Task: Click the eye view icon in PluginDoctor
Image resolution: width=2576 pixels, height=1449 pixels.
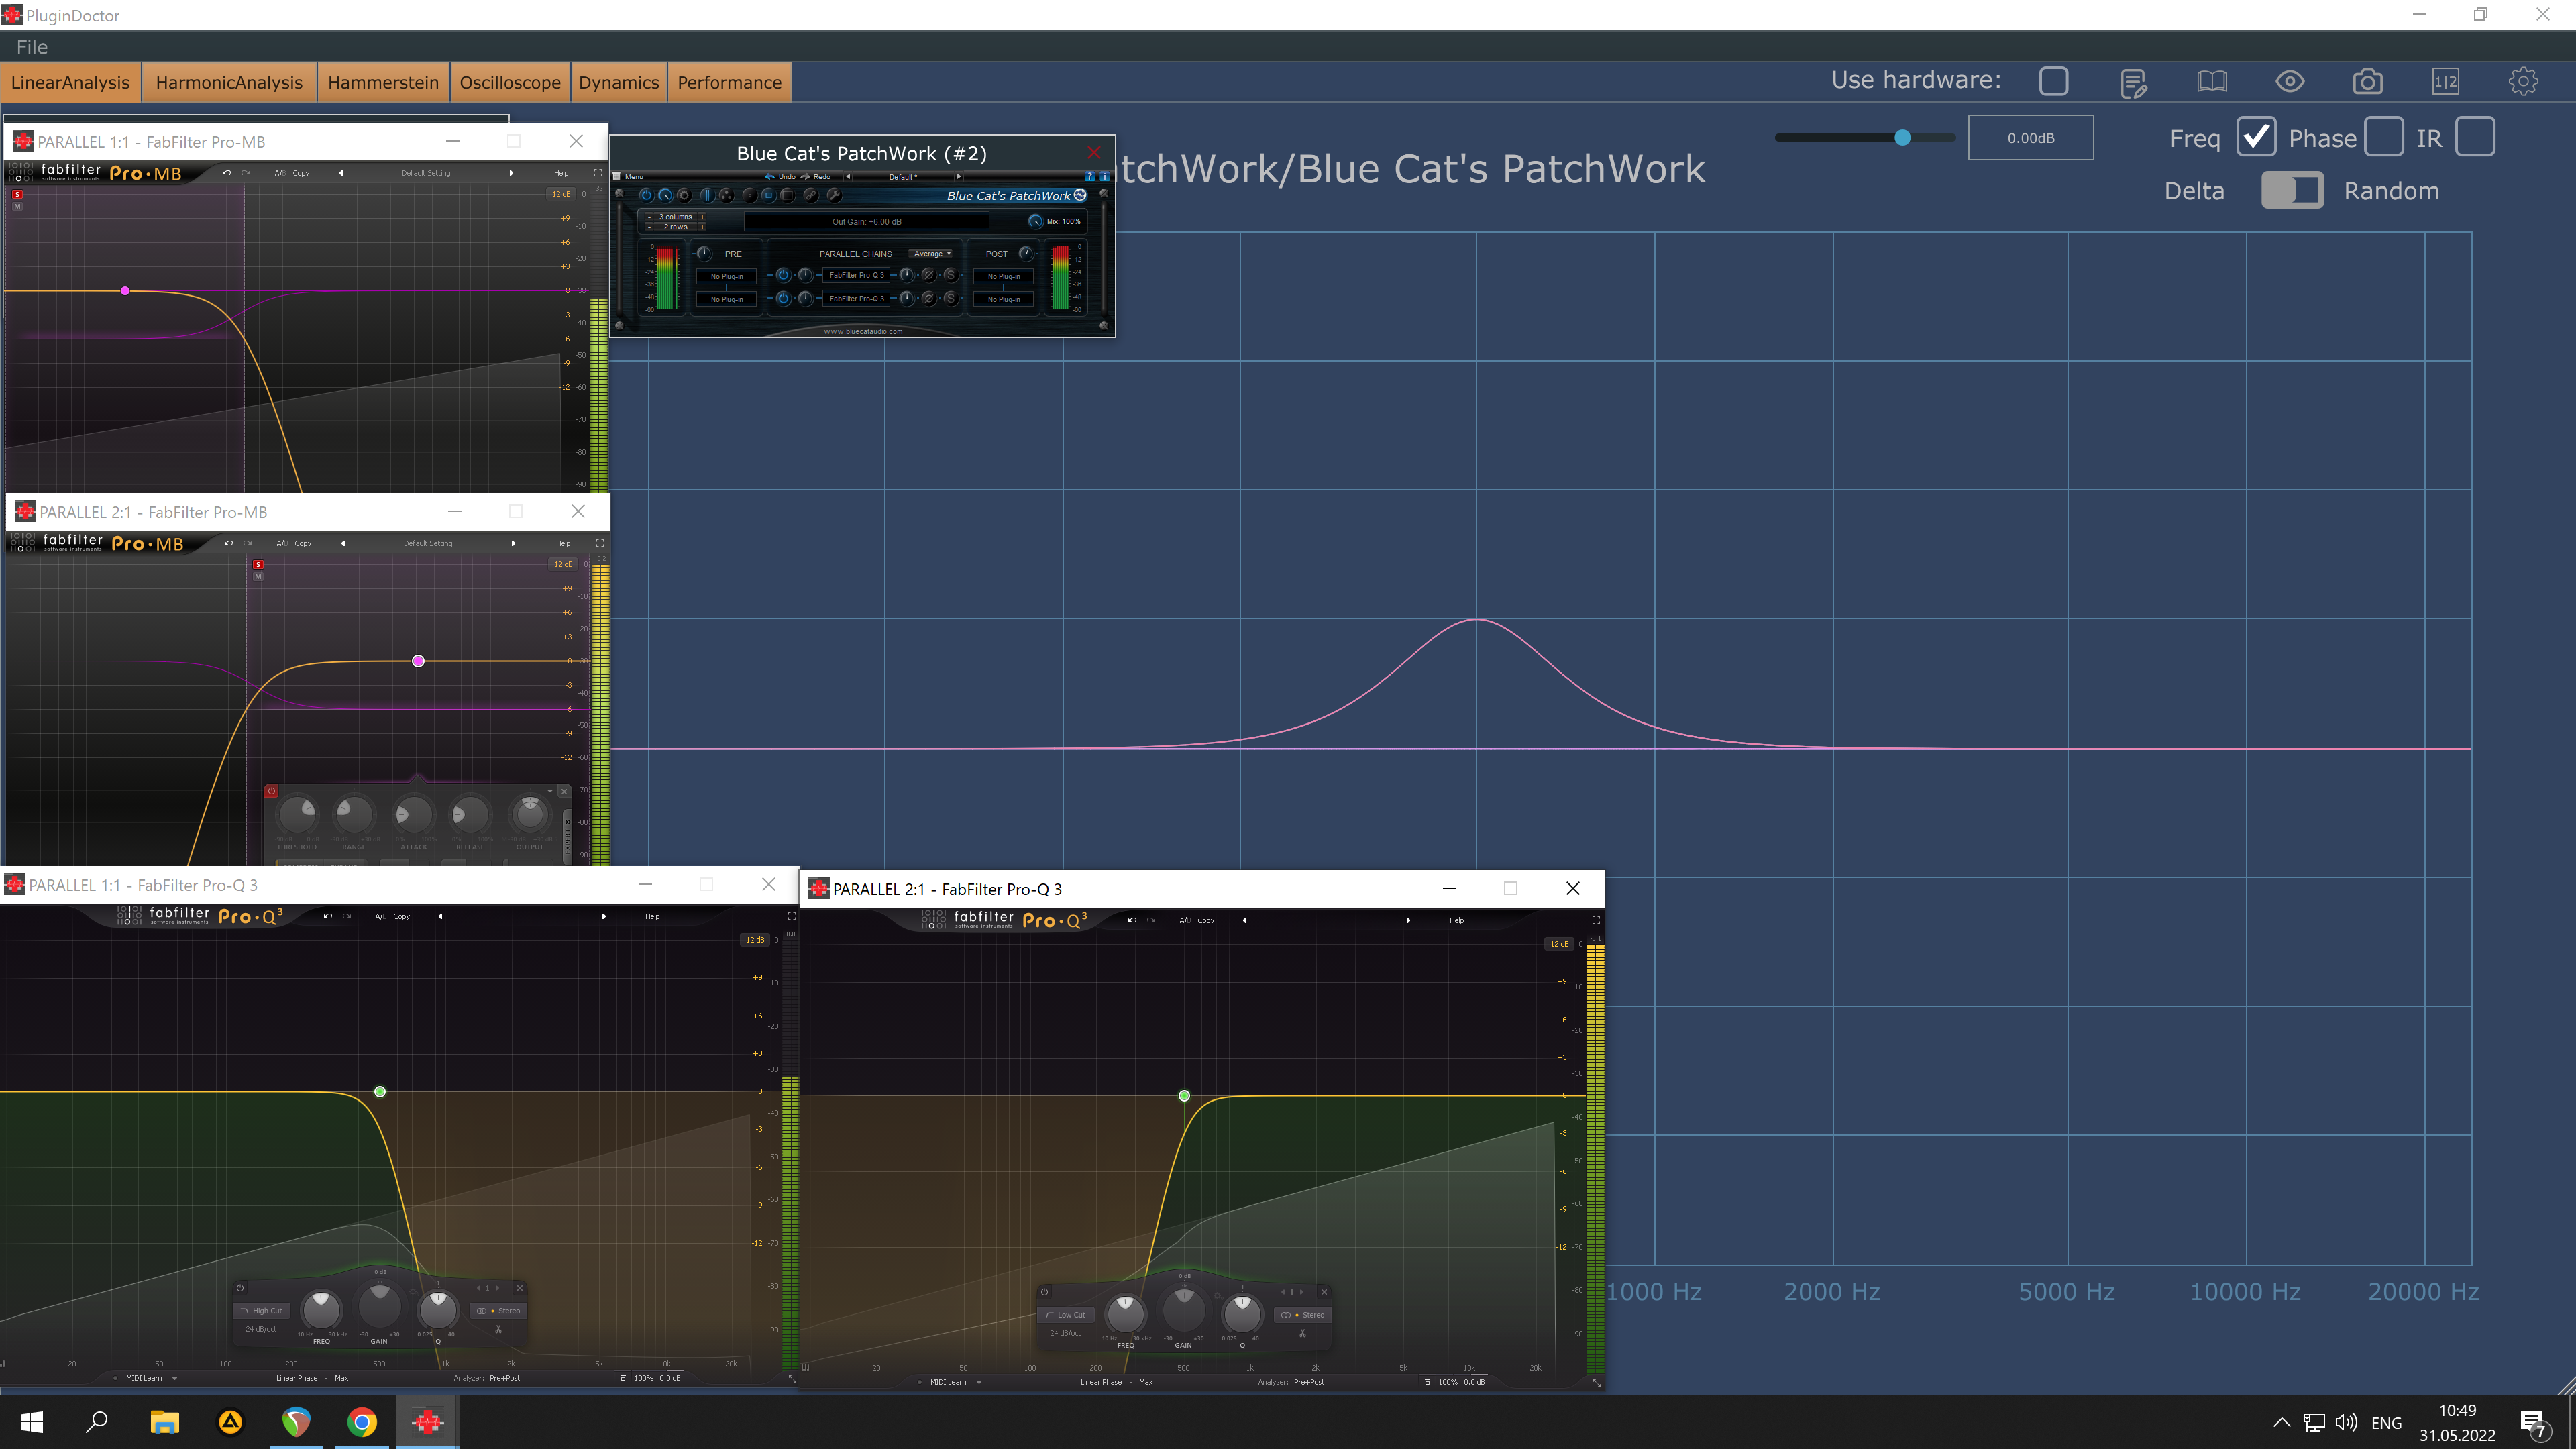Action: [2290, 82]
